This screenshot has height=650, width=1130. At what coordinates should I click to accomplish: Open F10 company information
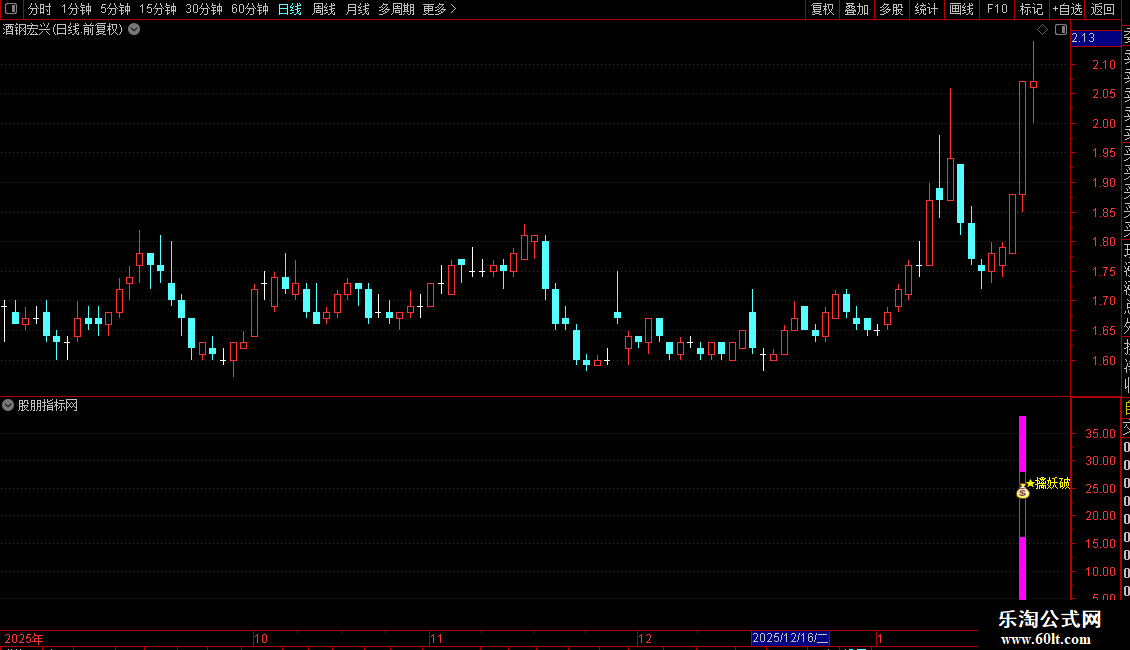click(997, 9)
